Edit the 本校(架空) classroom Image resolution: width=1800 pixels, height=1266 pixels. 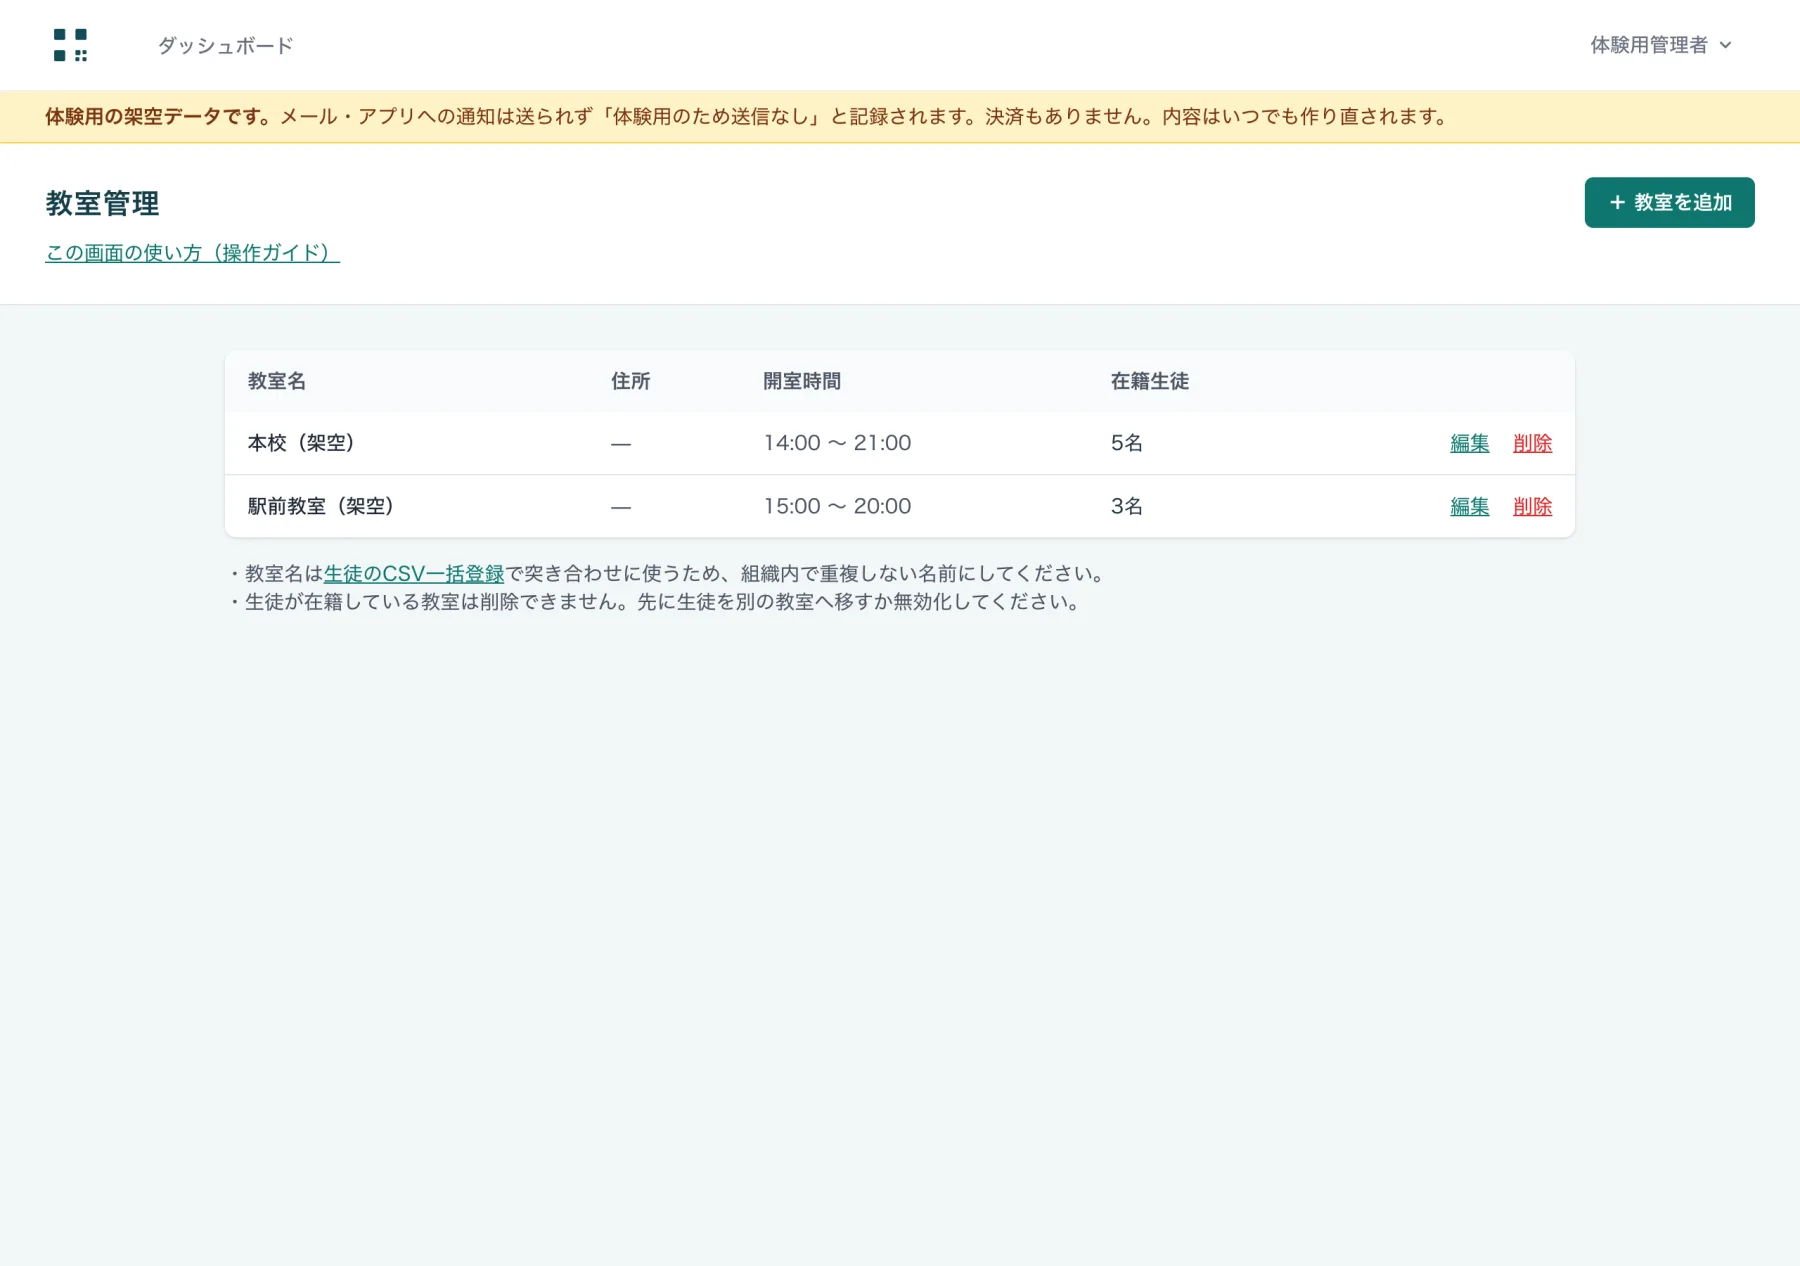click(1469, 443)
